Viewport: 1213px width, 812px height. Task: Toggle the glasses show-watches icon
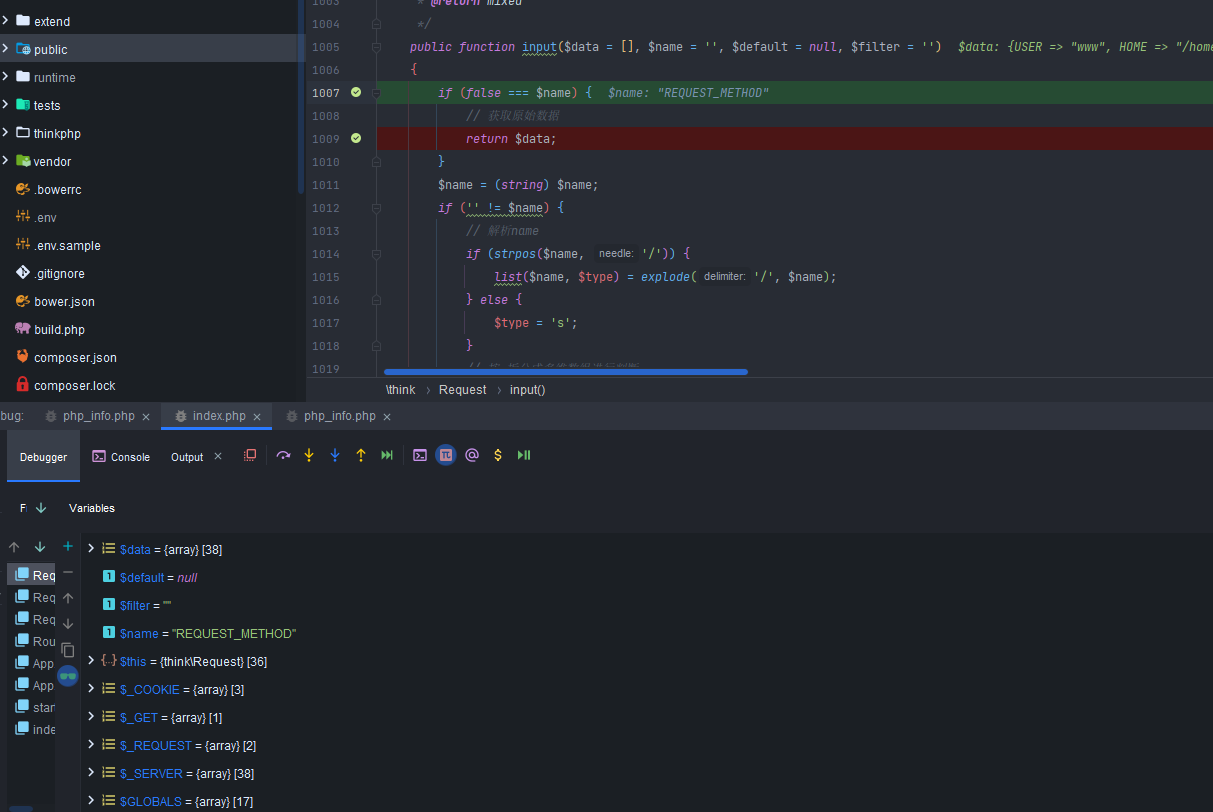[x=68, y=676]
